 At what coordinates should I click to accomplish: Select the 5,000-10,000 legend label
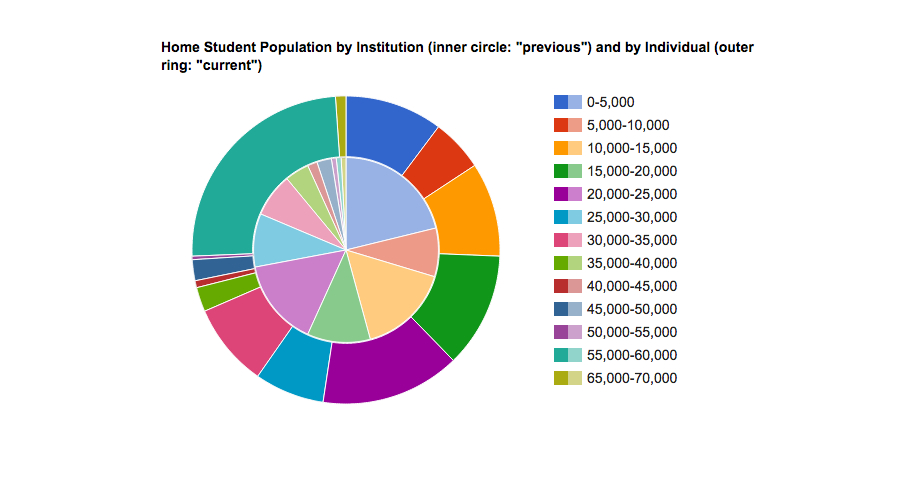coord(628,125)
